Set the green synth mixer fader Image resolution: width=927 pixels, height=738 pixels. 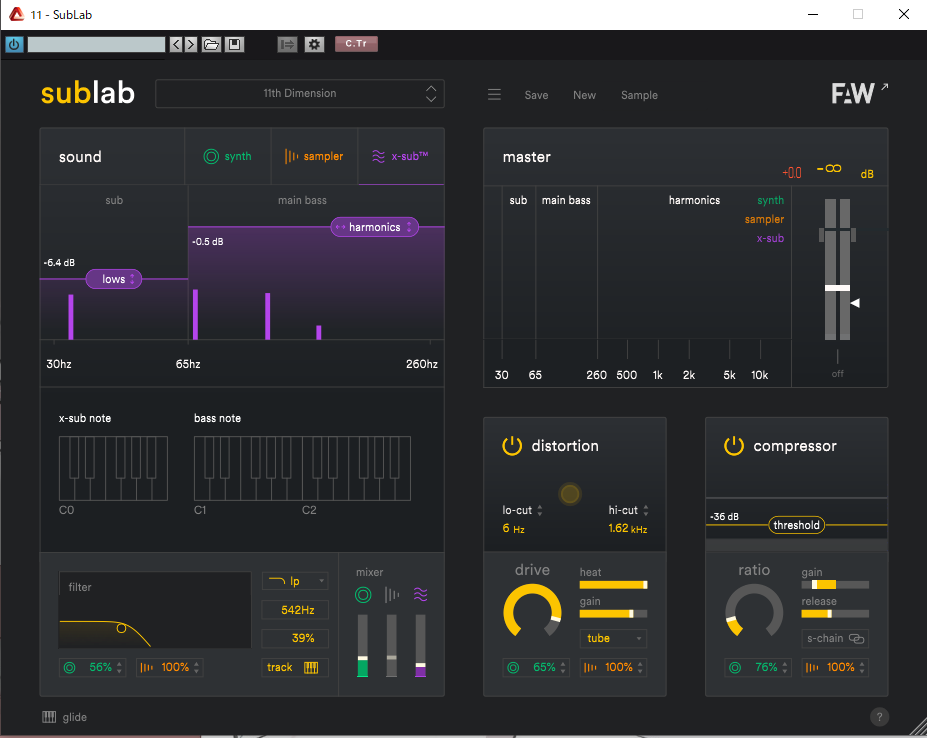(362, 658)
